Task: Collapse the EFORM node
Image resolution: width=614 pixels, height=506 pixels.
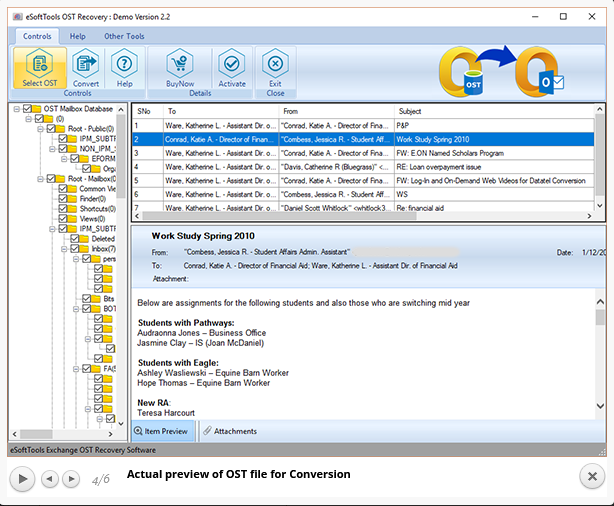Action: 64,159
